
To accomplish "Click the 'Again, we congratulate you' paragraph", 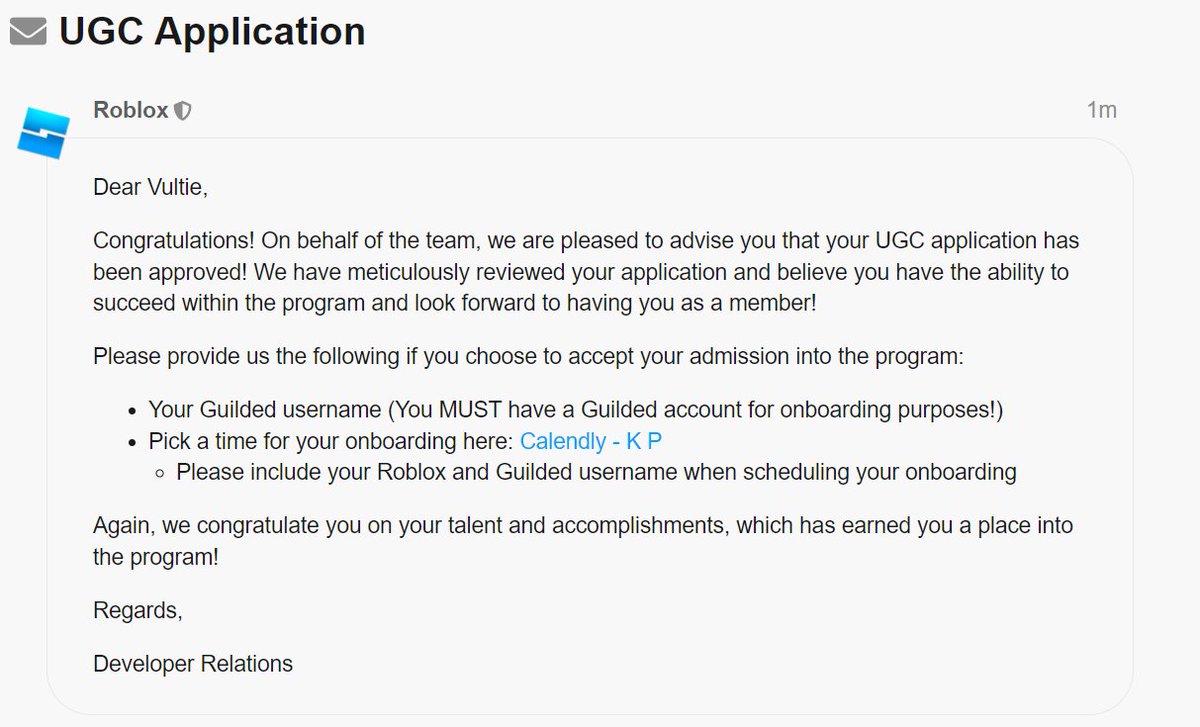I will [583, 541].
